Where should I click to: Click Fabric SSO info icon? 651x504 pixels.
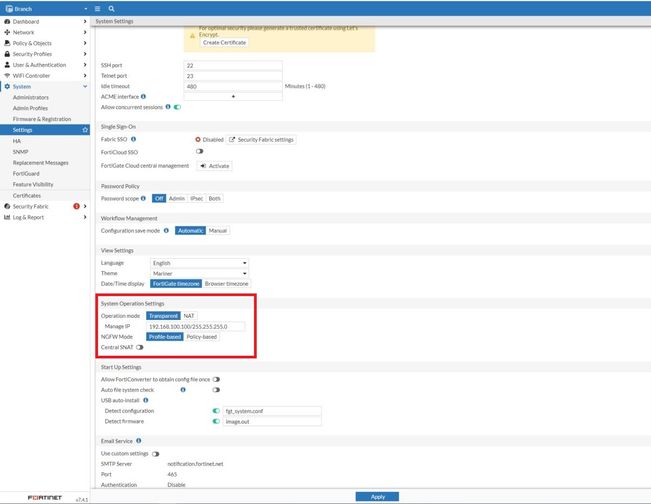click(x=133, y=139)
